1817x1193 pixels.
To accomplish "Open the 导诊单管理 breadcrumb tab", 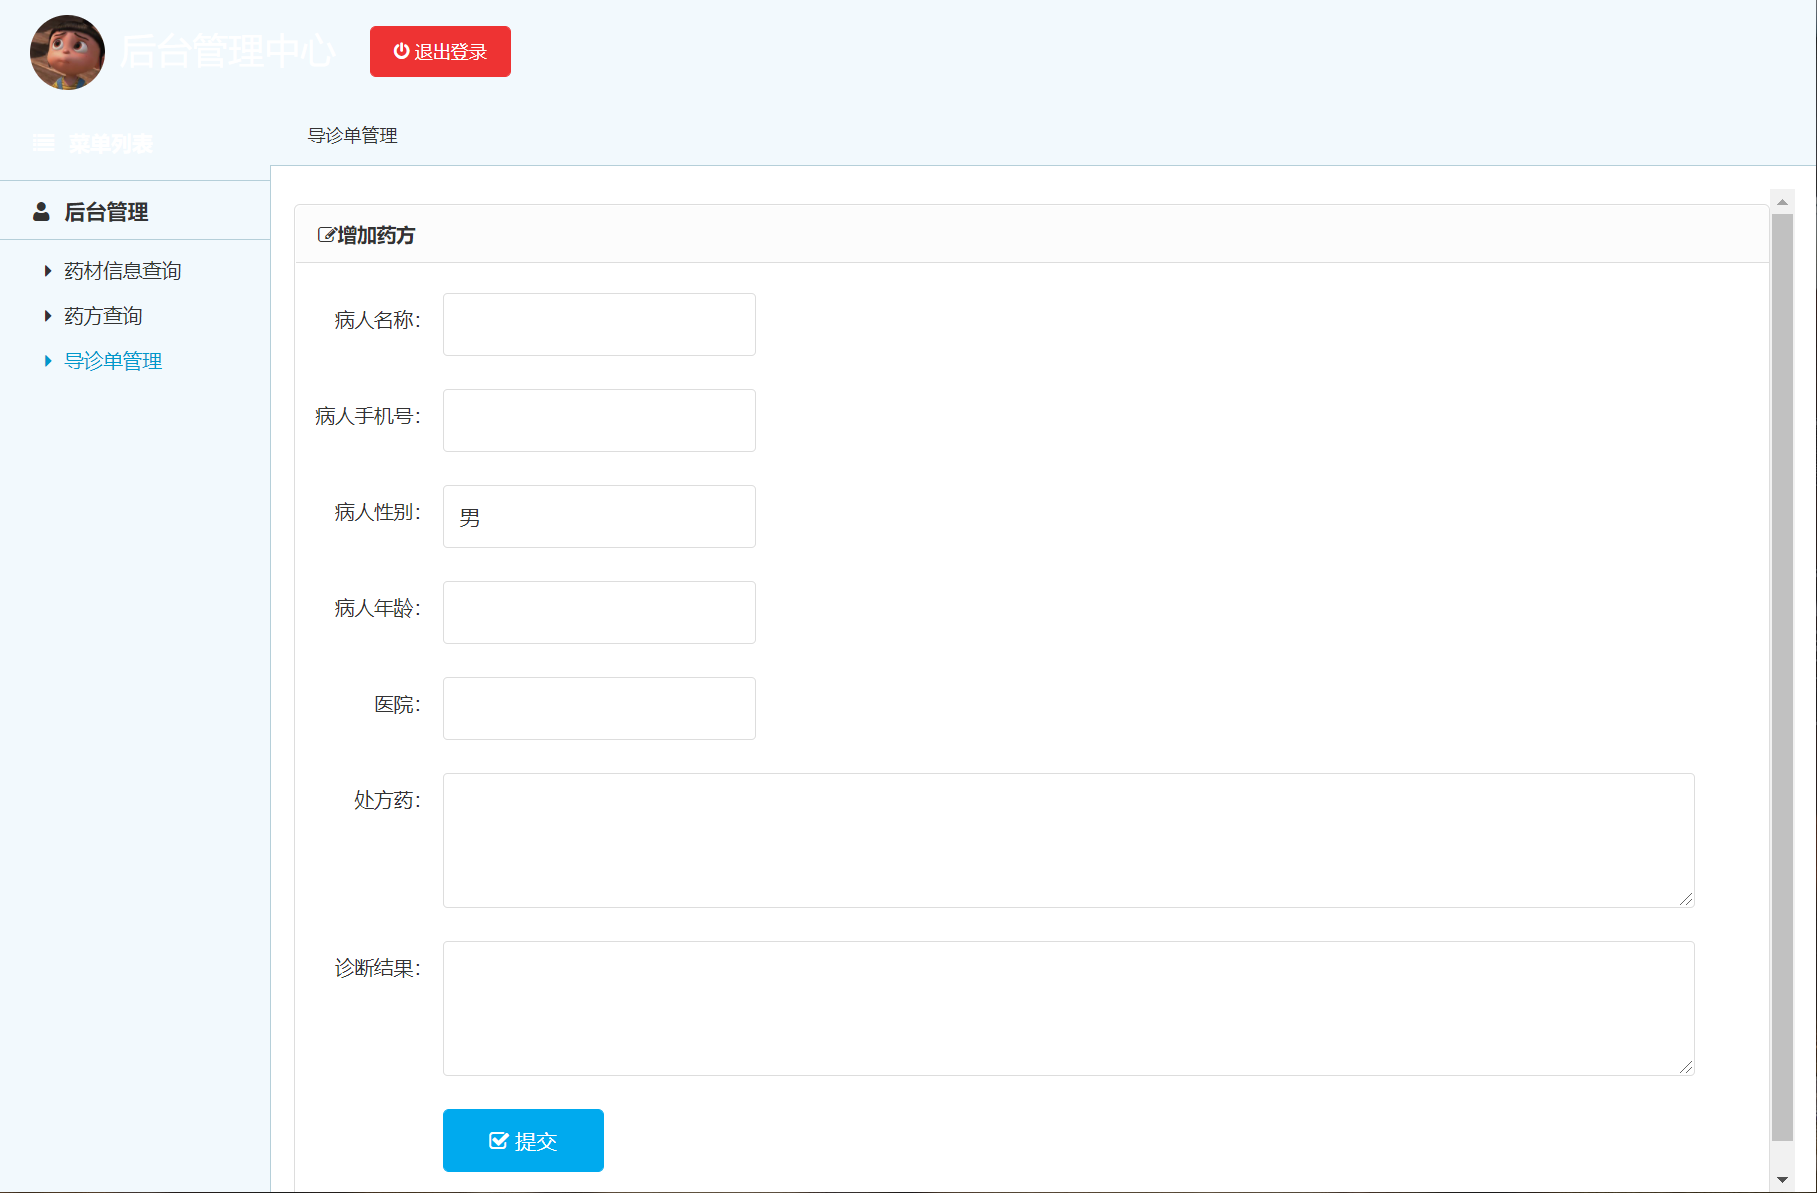I will coord(352,135).
